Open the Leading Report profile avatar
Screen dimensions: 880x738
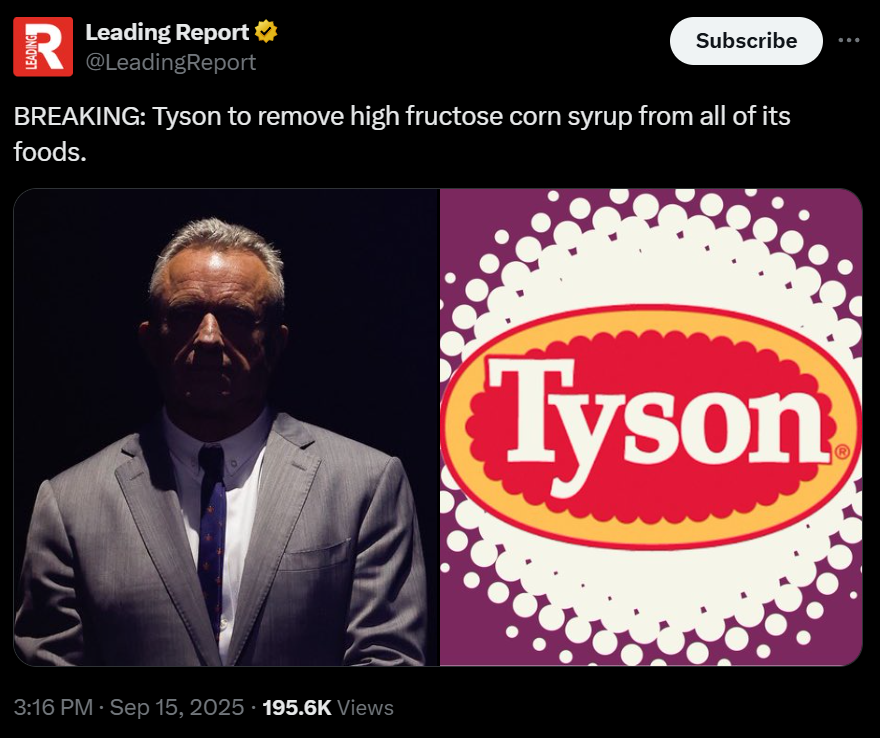click(x=43, y=47)
